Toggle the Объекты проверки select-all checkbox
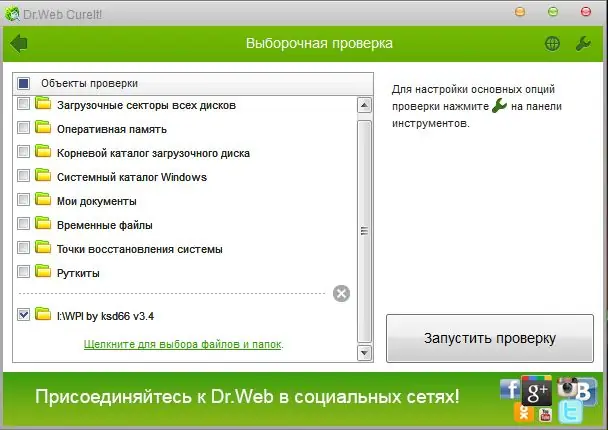The width and height of the screenshot is (608, 430). (24, 83)
